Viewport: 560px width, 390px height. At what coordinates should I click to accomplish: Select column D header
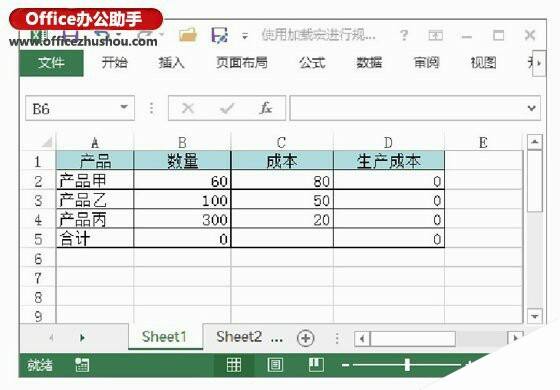pyautogui.click(x=389, y=143)
